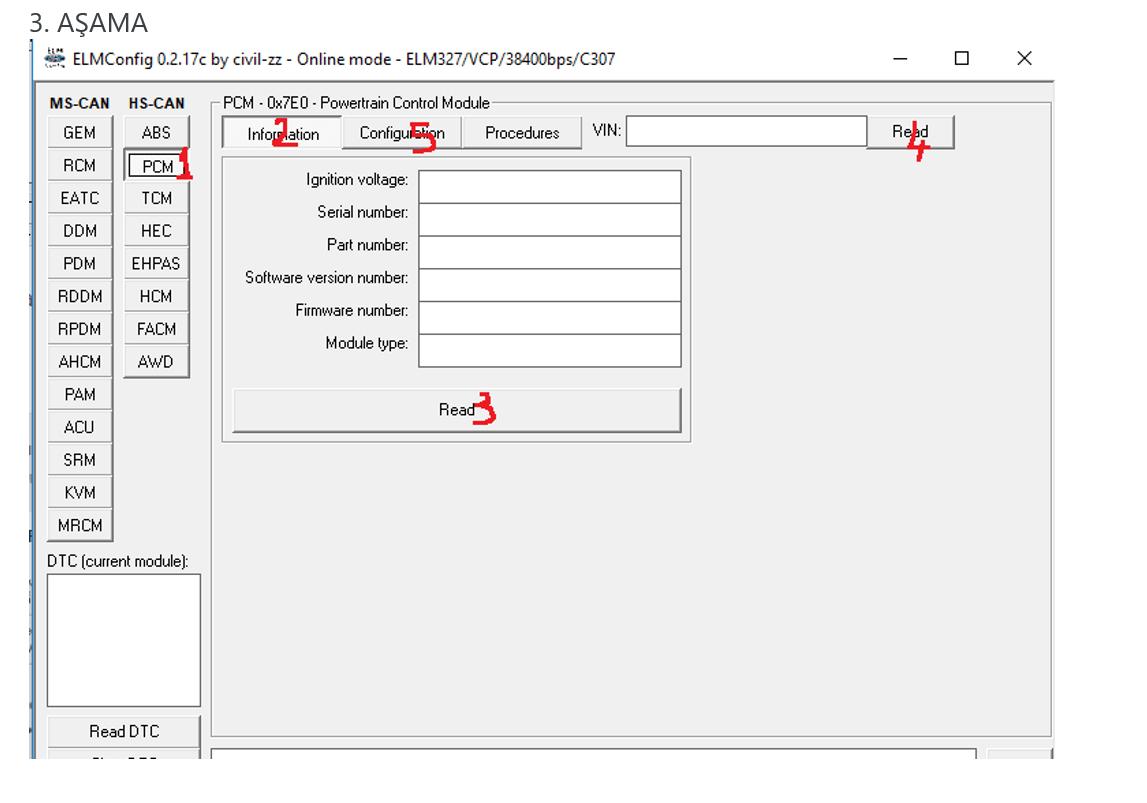Viewport: 1147px width, 803px height.
Task: Select the KVM module button
Action: pos(80,493)
